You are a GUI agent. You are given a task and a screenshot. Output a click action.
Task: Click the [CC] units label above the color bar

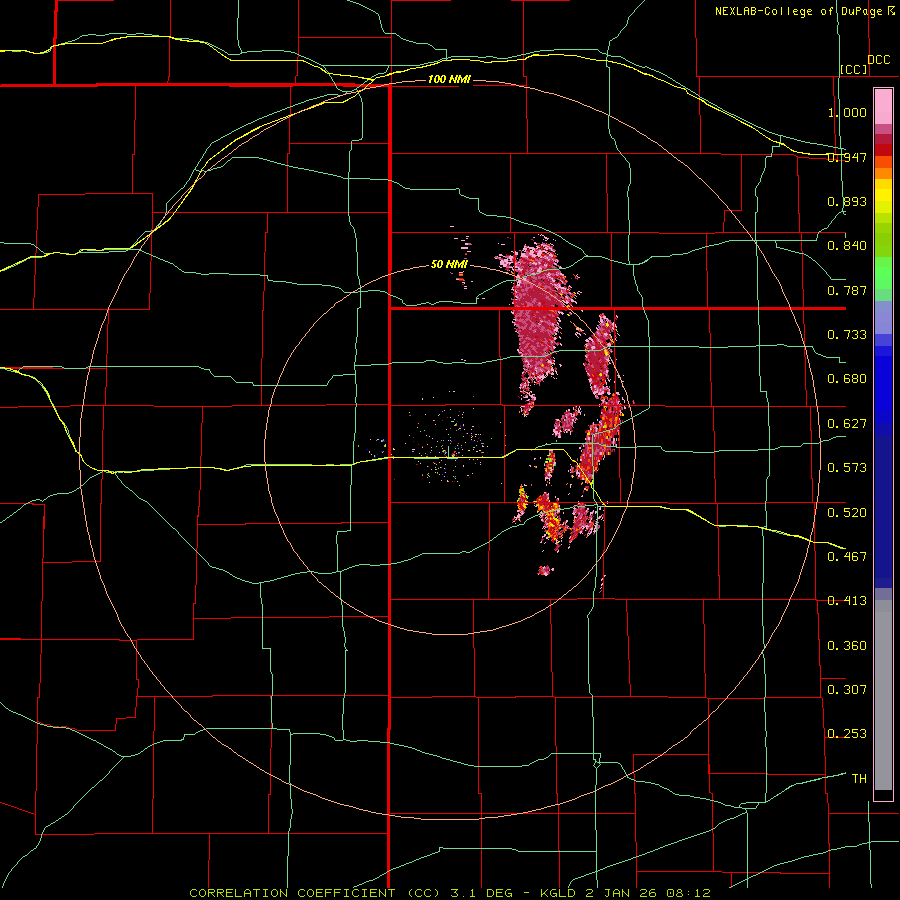pyautogui.click(x=854, y=69)
